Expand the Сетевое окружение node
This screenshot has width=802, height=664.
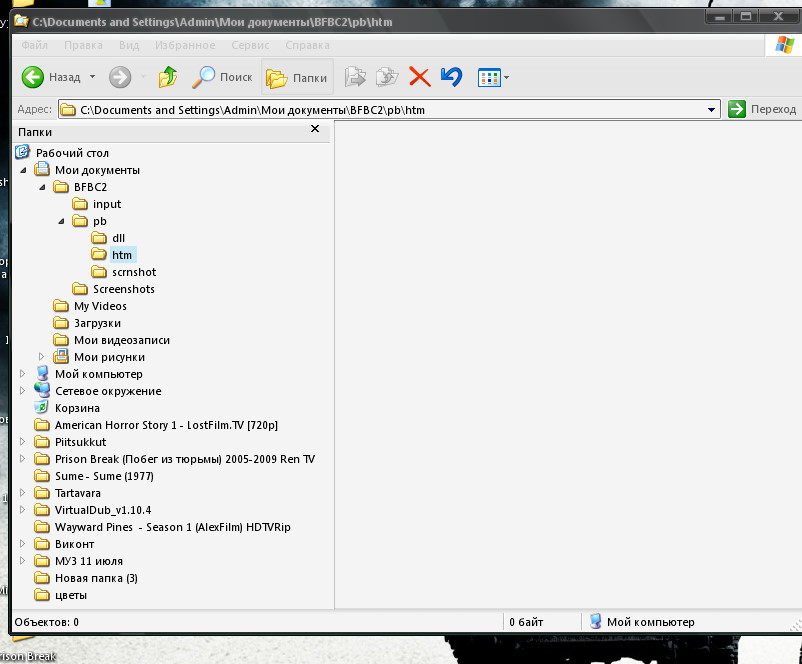click(23, 390)
